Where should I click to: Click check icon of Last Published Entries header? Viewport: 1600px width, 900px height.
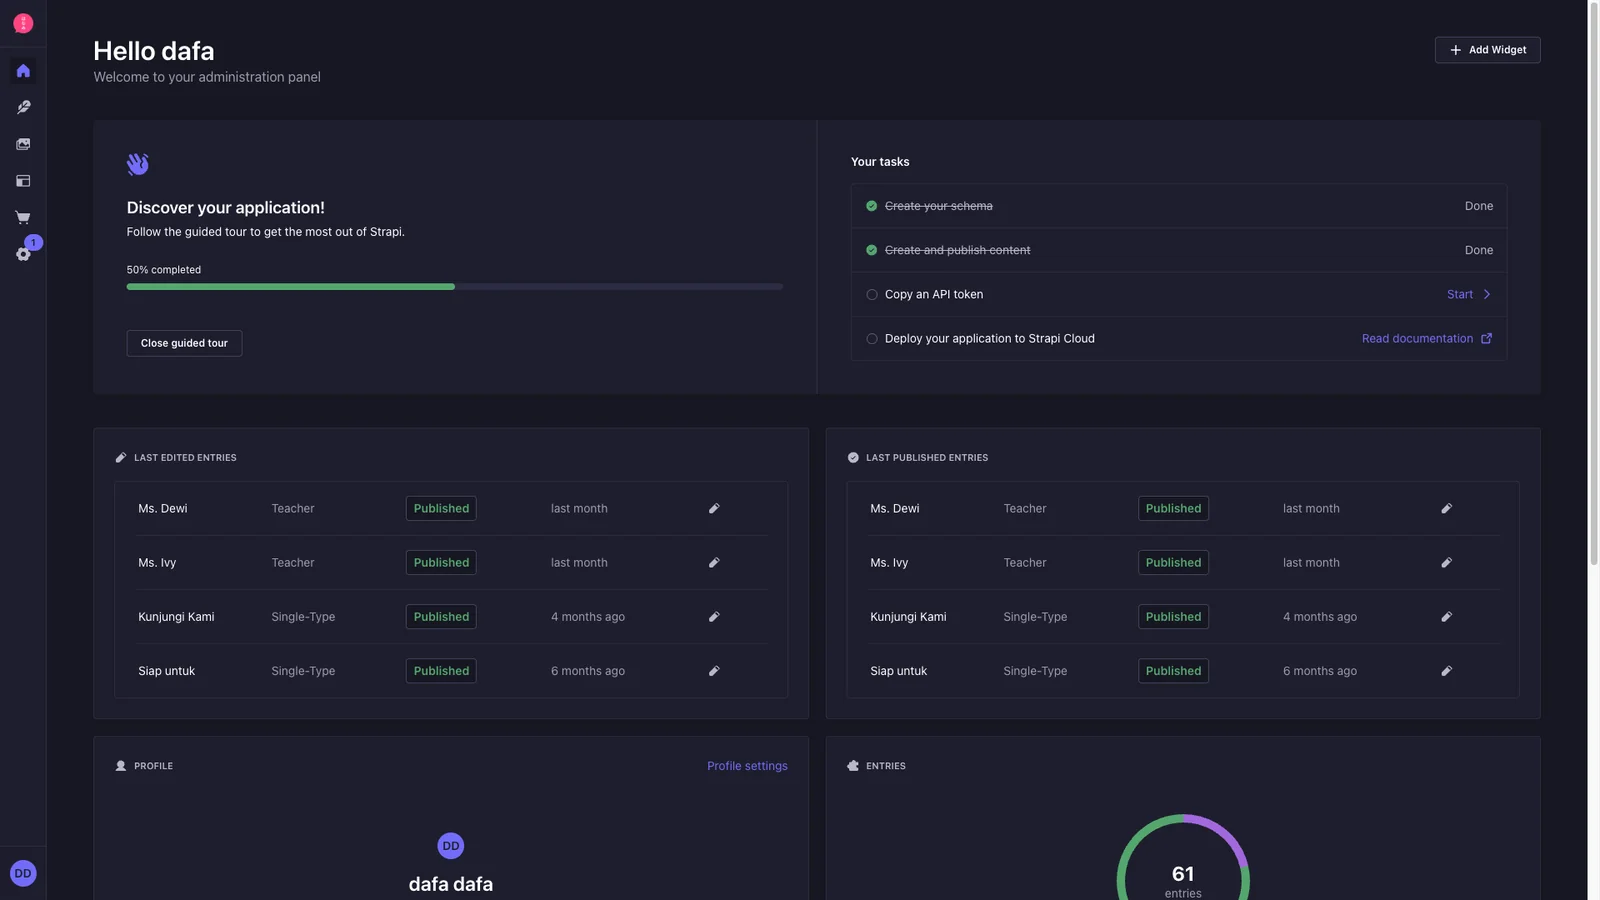(x=853, y=457)
